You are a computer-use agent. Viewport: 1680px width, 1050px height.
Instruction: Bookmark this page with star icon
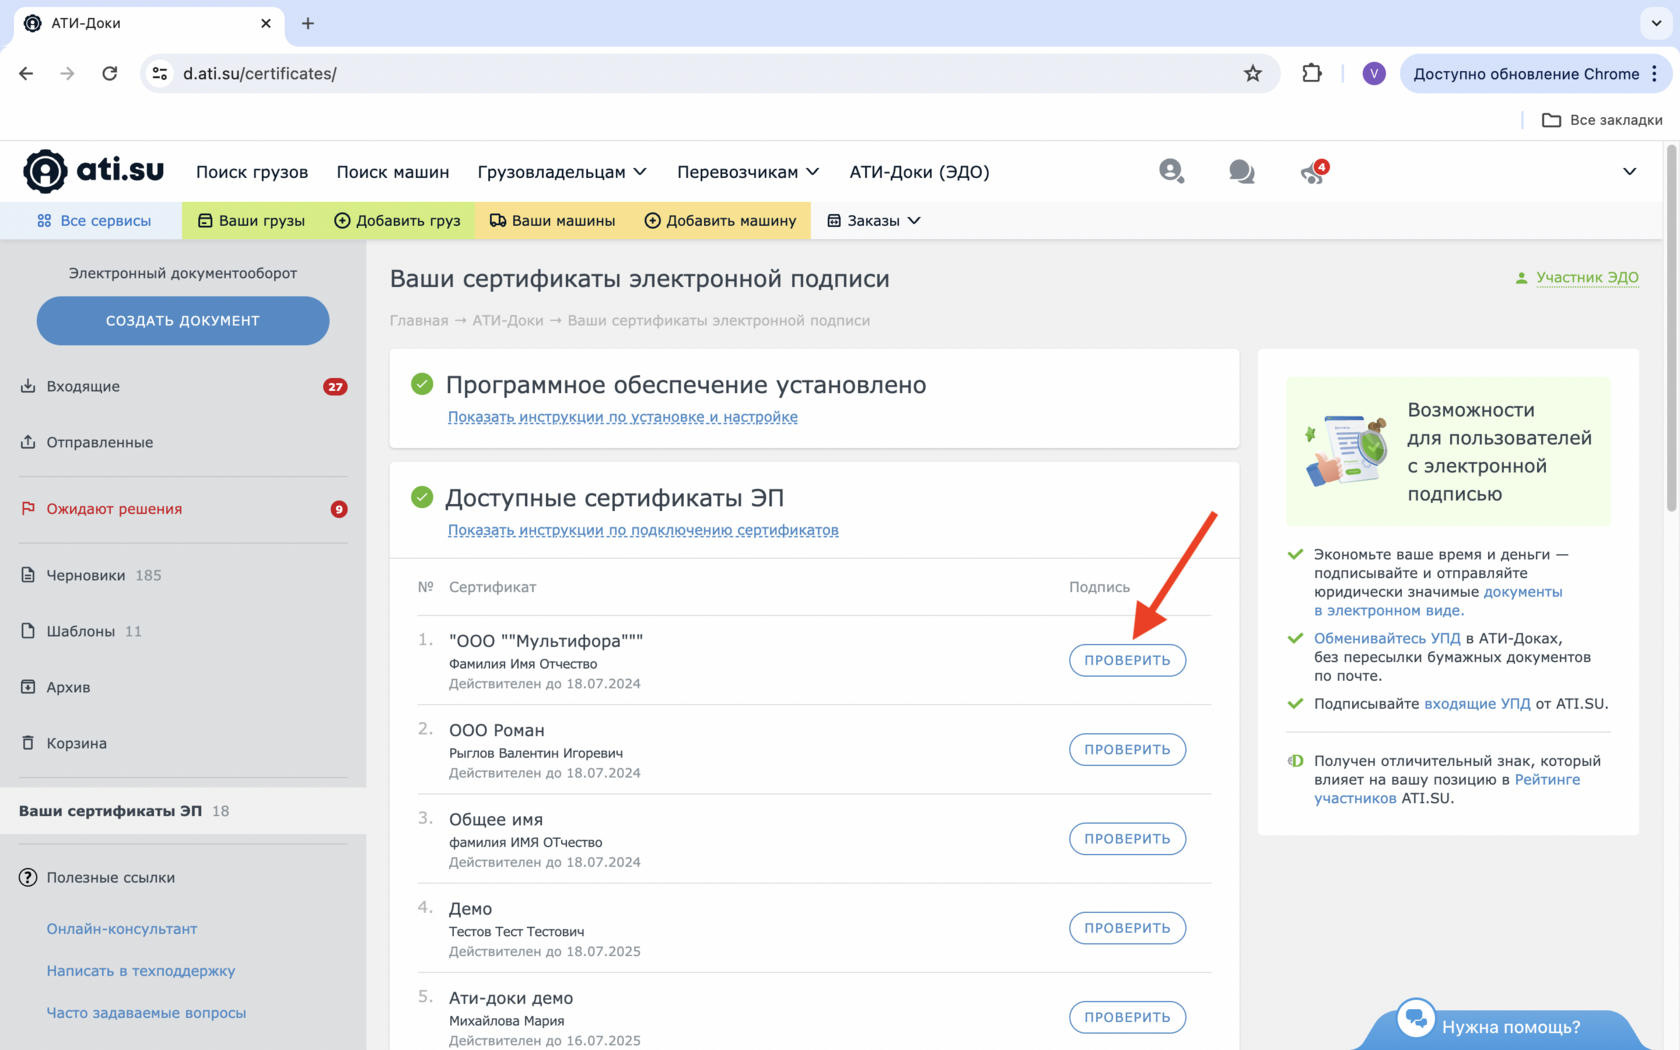[x=1252, y=73]
